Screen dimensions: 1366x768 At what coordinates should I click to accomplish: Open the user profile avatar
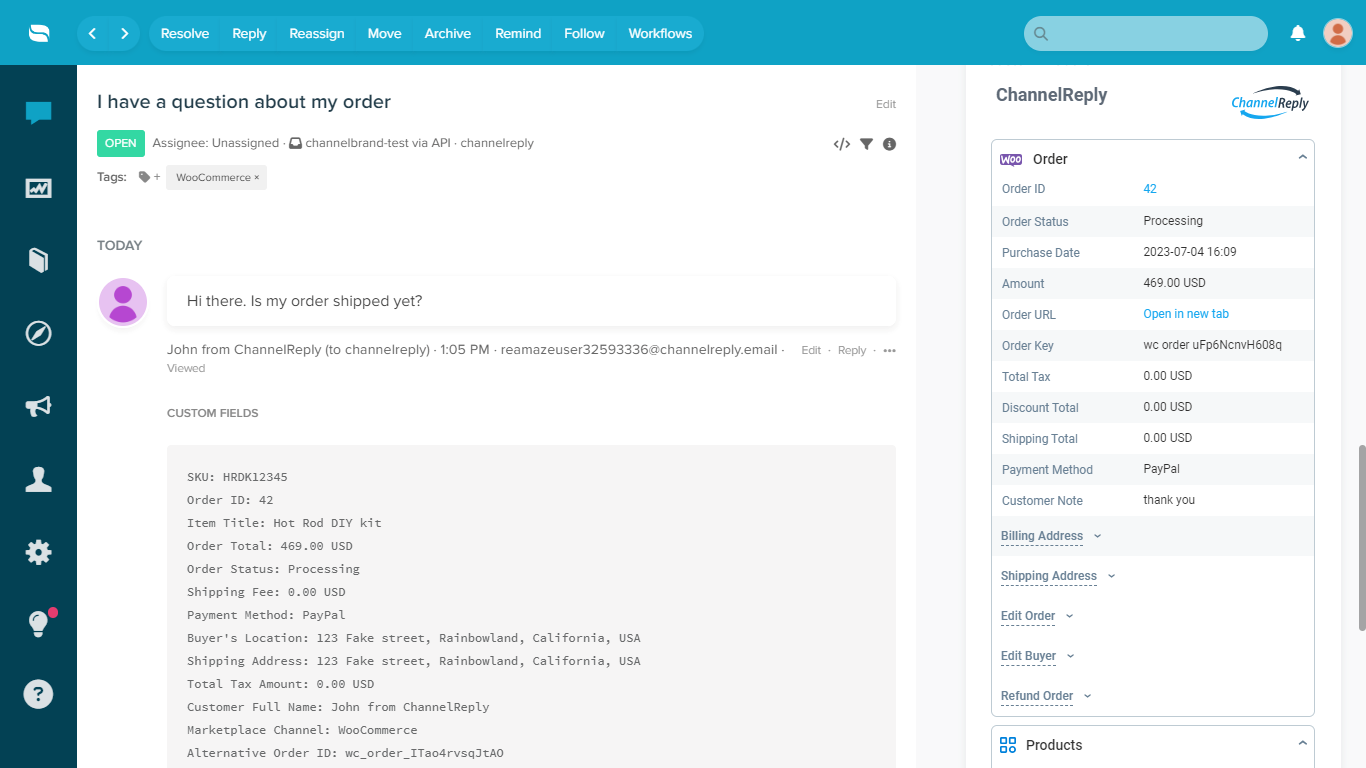(x=1338, y=33)
